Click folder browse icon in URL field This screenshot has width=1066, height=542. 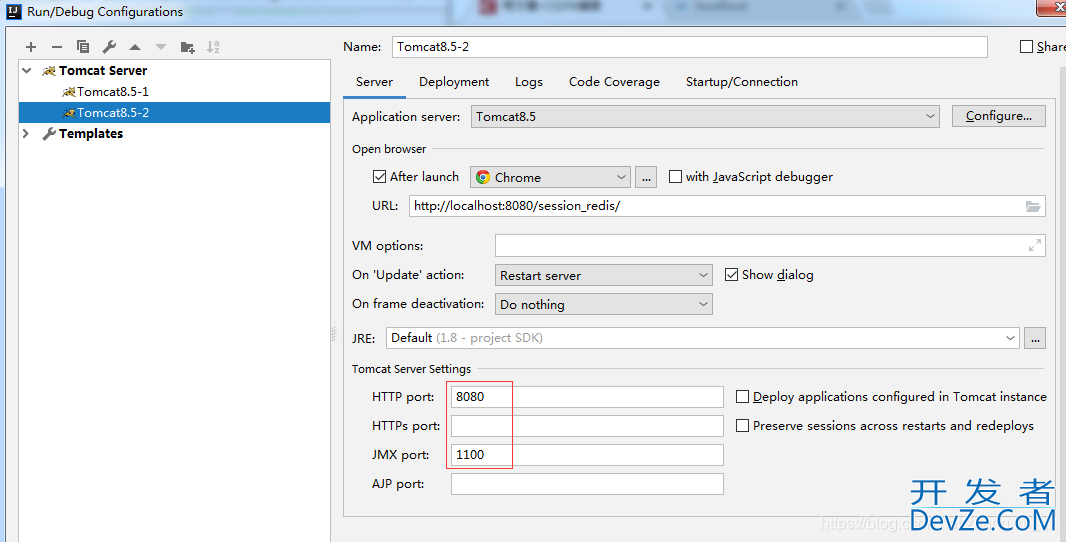(x=1033, y=206)
